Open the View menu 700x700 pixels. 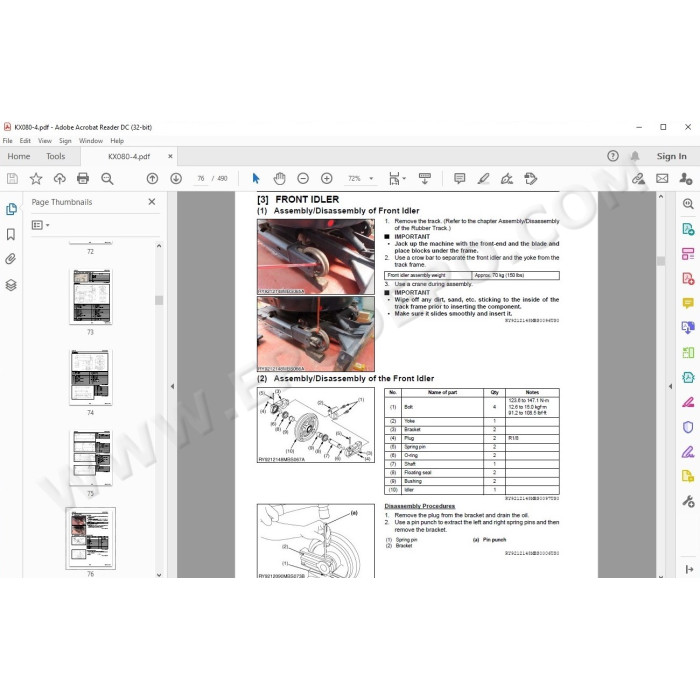click(45, 141)
